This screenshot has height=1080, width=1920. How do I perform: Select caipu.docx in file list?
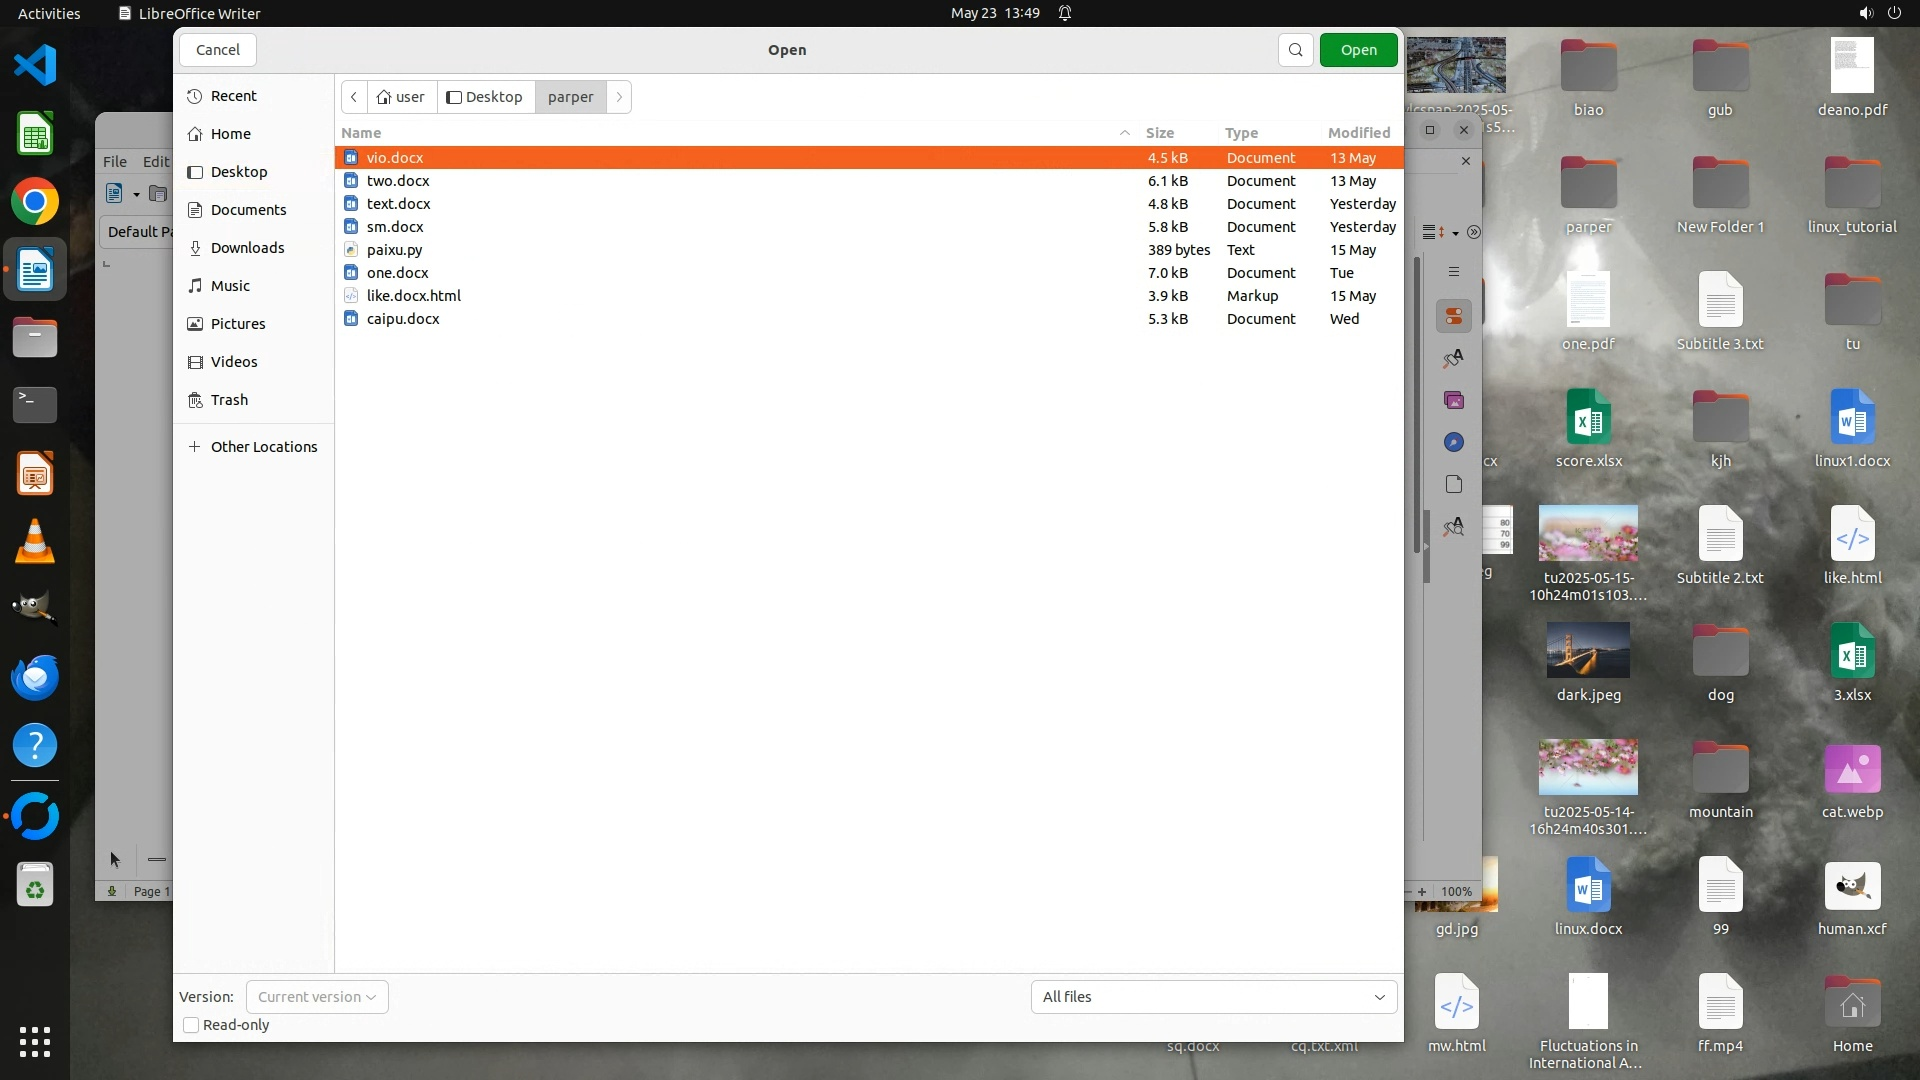click(x=403, y=319)
